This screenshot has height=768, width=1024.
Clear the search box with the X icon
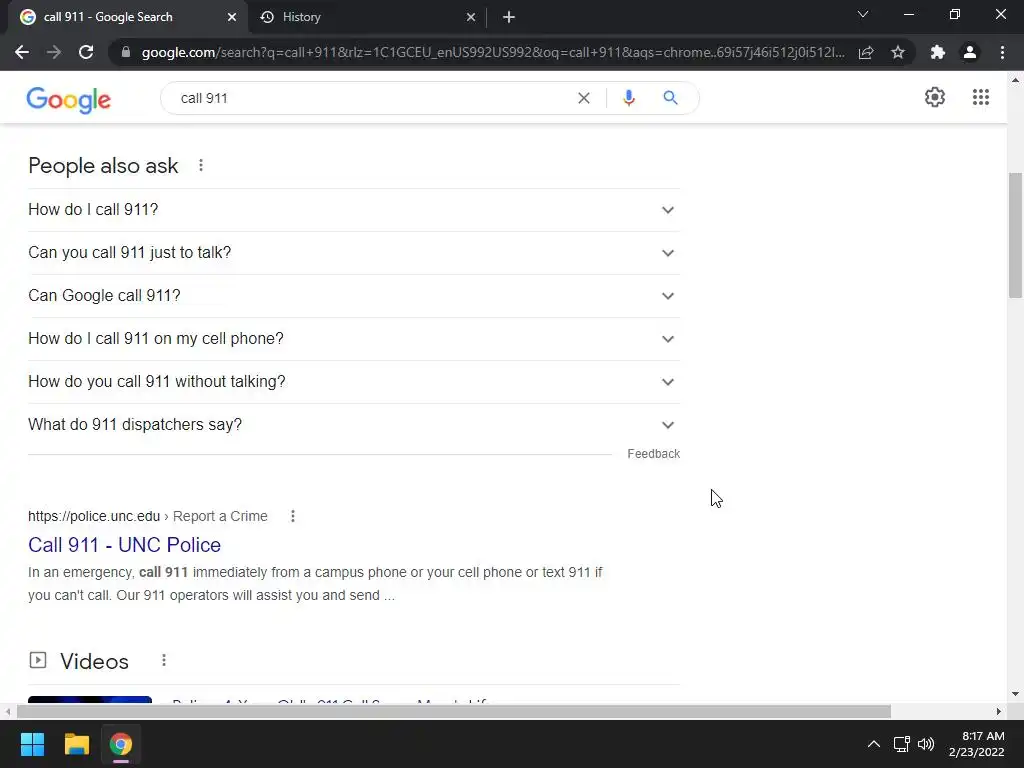pos(584,98)
